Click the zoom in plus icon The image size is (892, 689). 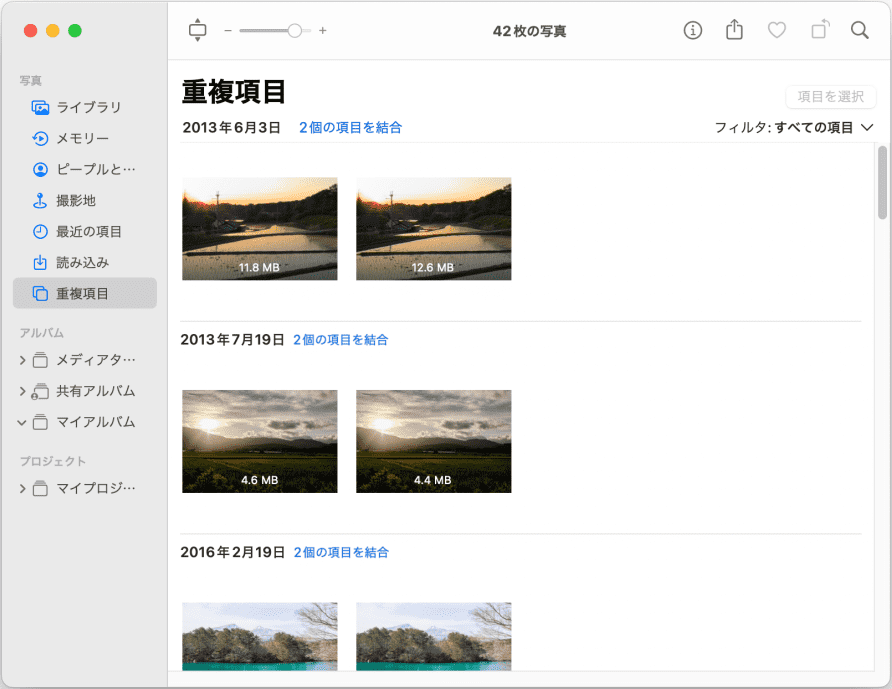pos(323,31)
